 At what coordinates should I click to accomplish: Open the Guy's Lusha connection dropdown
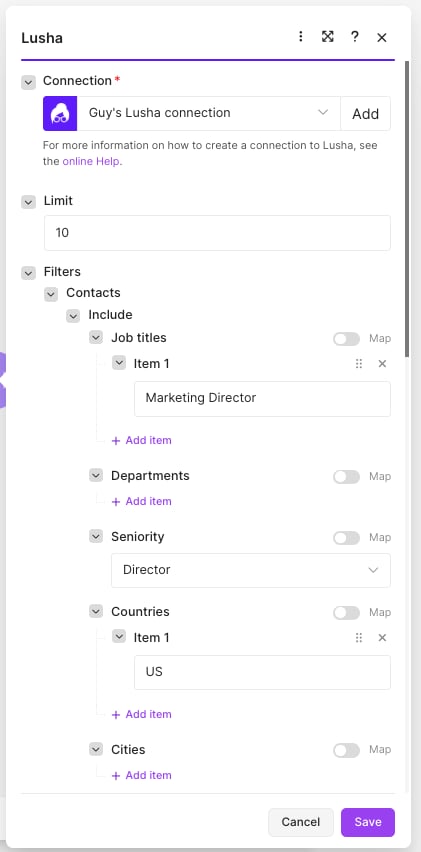(x=209, y=114)
